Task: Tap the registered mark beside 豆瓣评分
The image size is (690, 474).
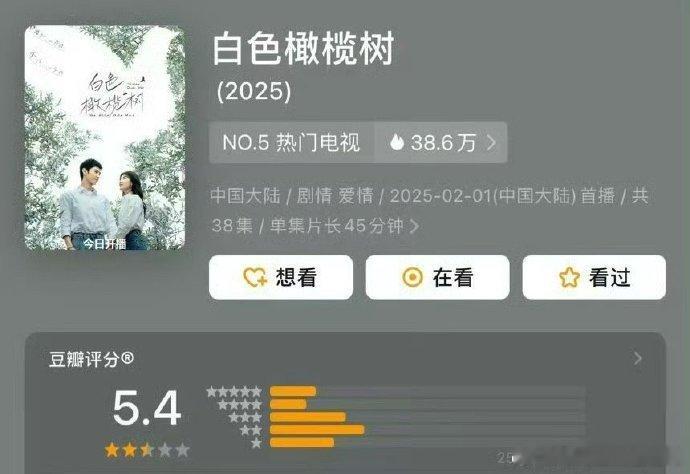Action: tap(127, 358)
